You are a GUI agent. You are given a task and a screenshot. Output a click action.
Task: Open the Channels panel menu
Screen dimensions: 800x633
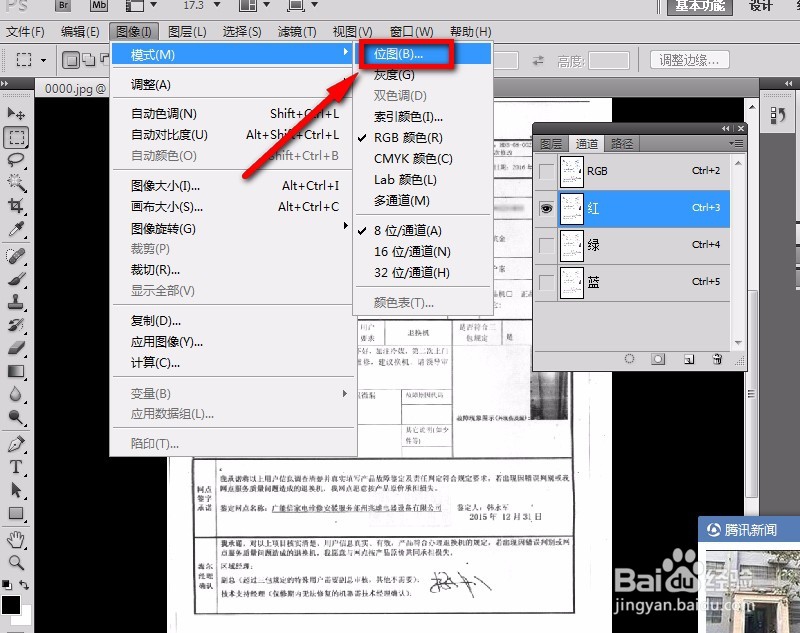pos(738,143)
